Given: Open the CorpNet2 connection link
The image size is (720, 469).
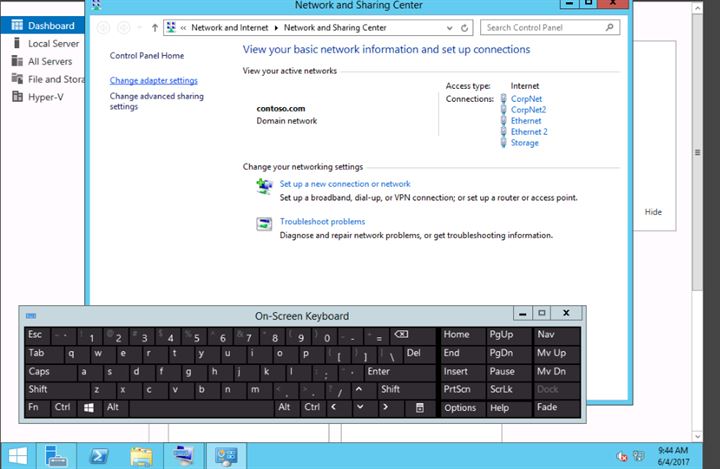Looking at the screenshot, I should [528, 109].
